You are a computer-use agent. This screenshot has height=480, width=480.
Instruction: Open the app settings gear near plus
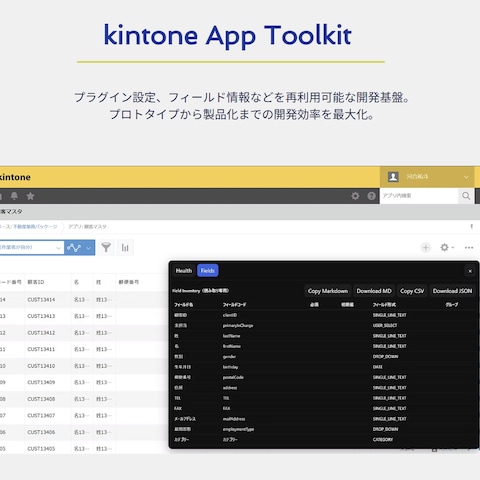pos(445,247)
